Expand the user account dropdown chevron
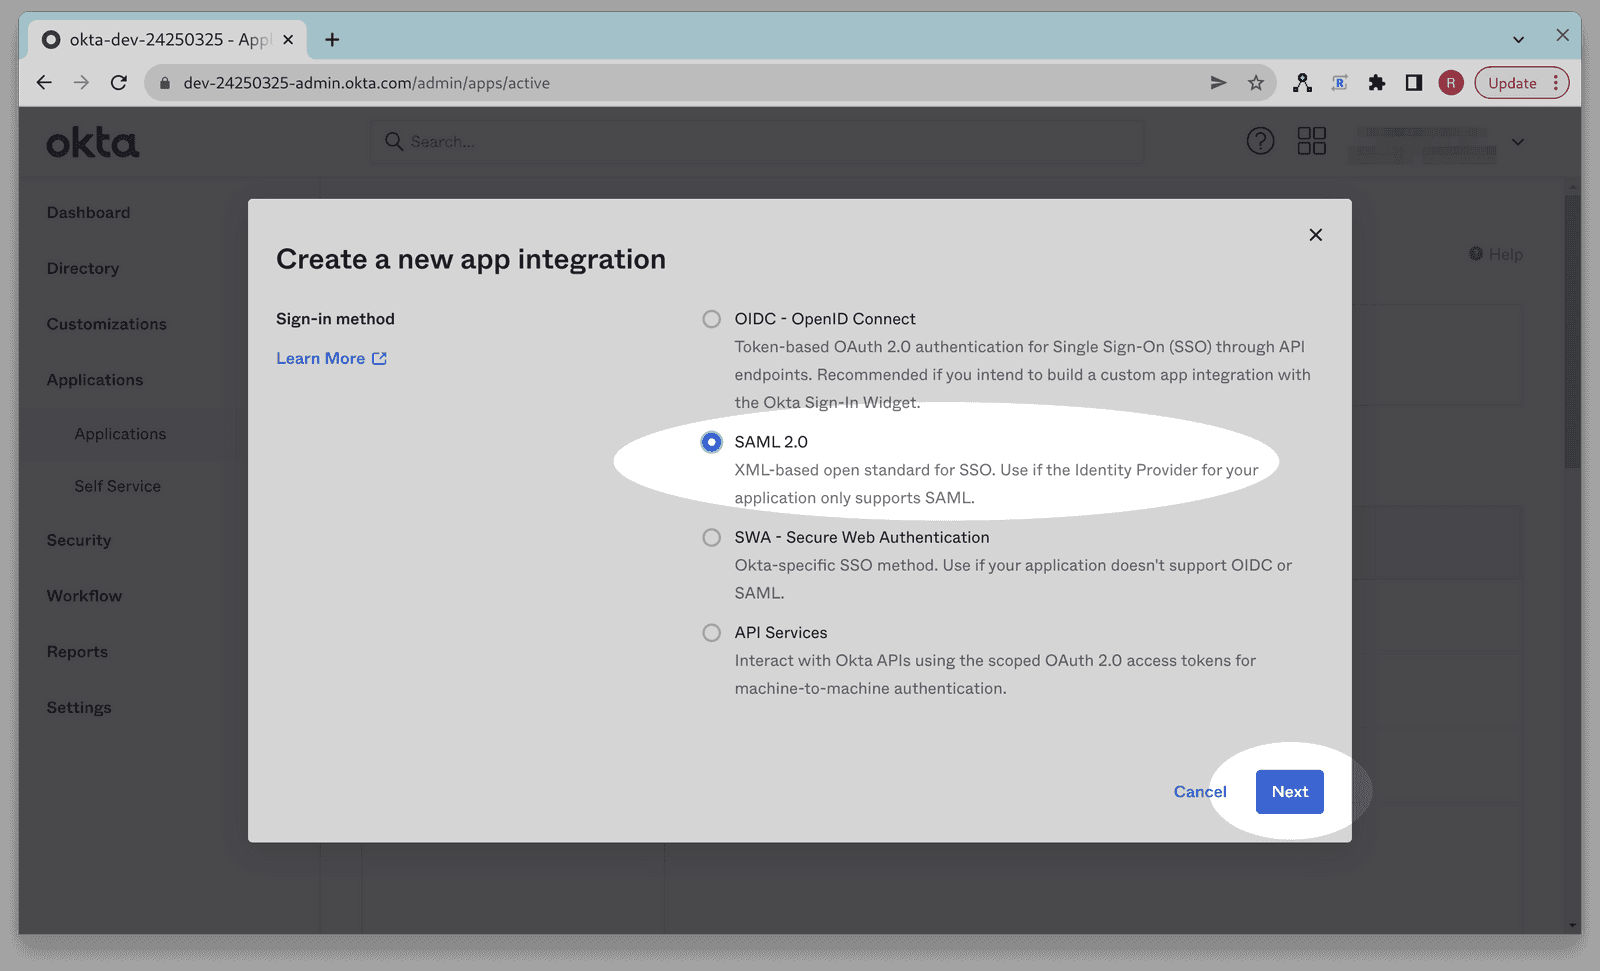Viewport: 1600px width, 971px height. click(1518, 142)
